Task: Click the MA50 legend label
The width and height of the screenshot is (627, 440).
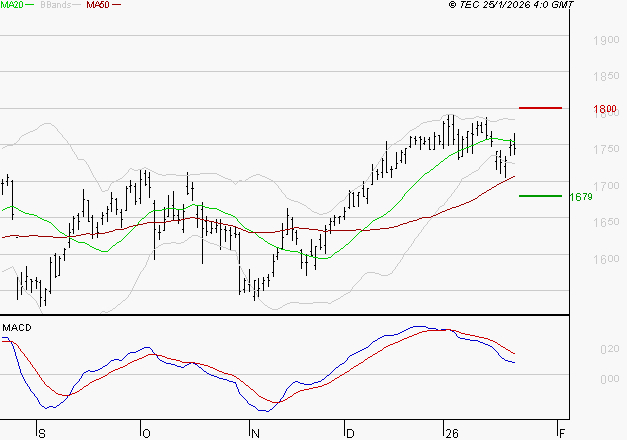Action: (98, 5)
